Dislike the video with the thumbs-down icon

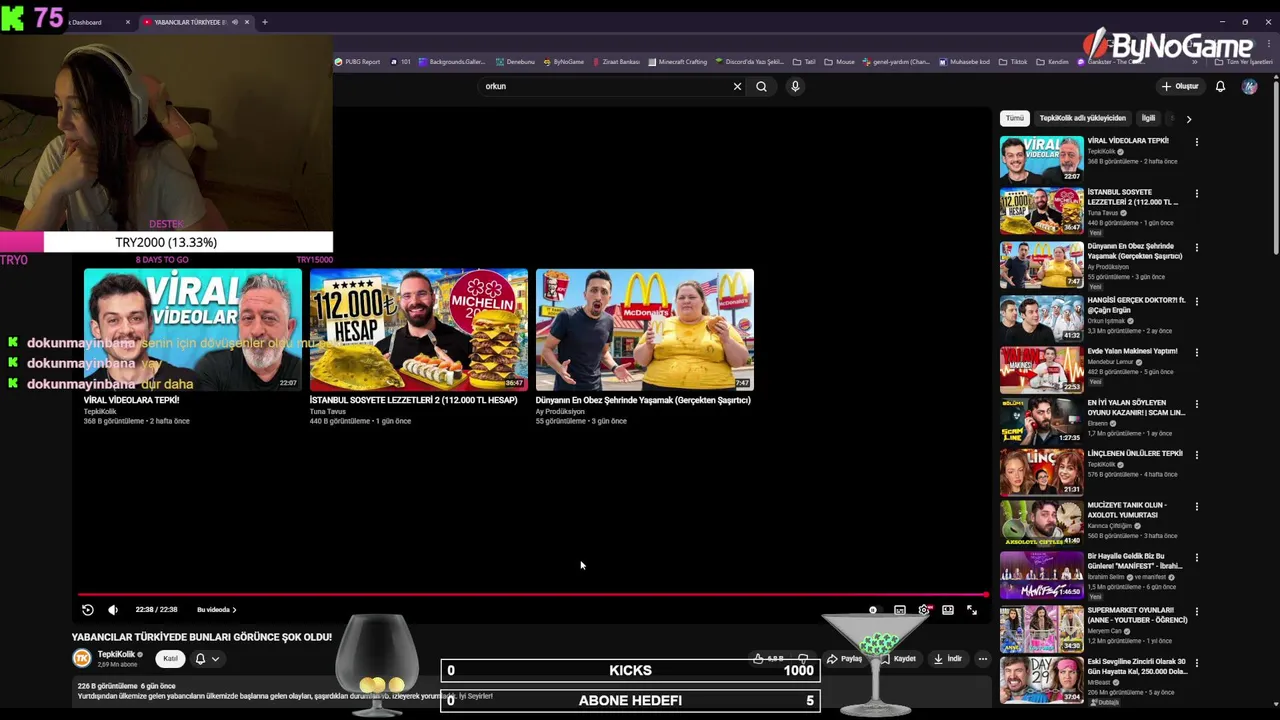(802, 659)
